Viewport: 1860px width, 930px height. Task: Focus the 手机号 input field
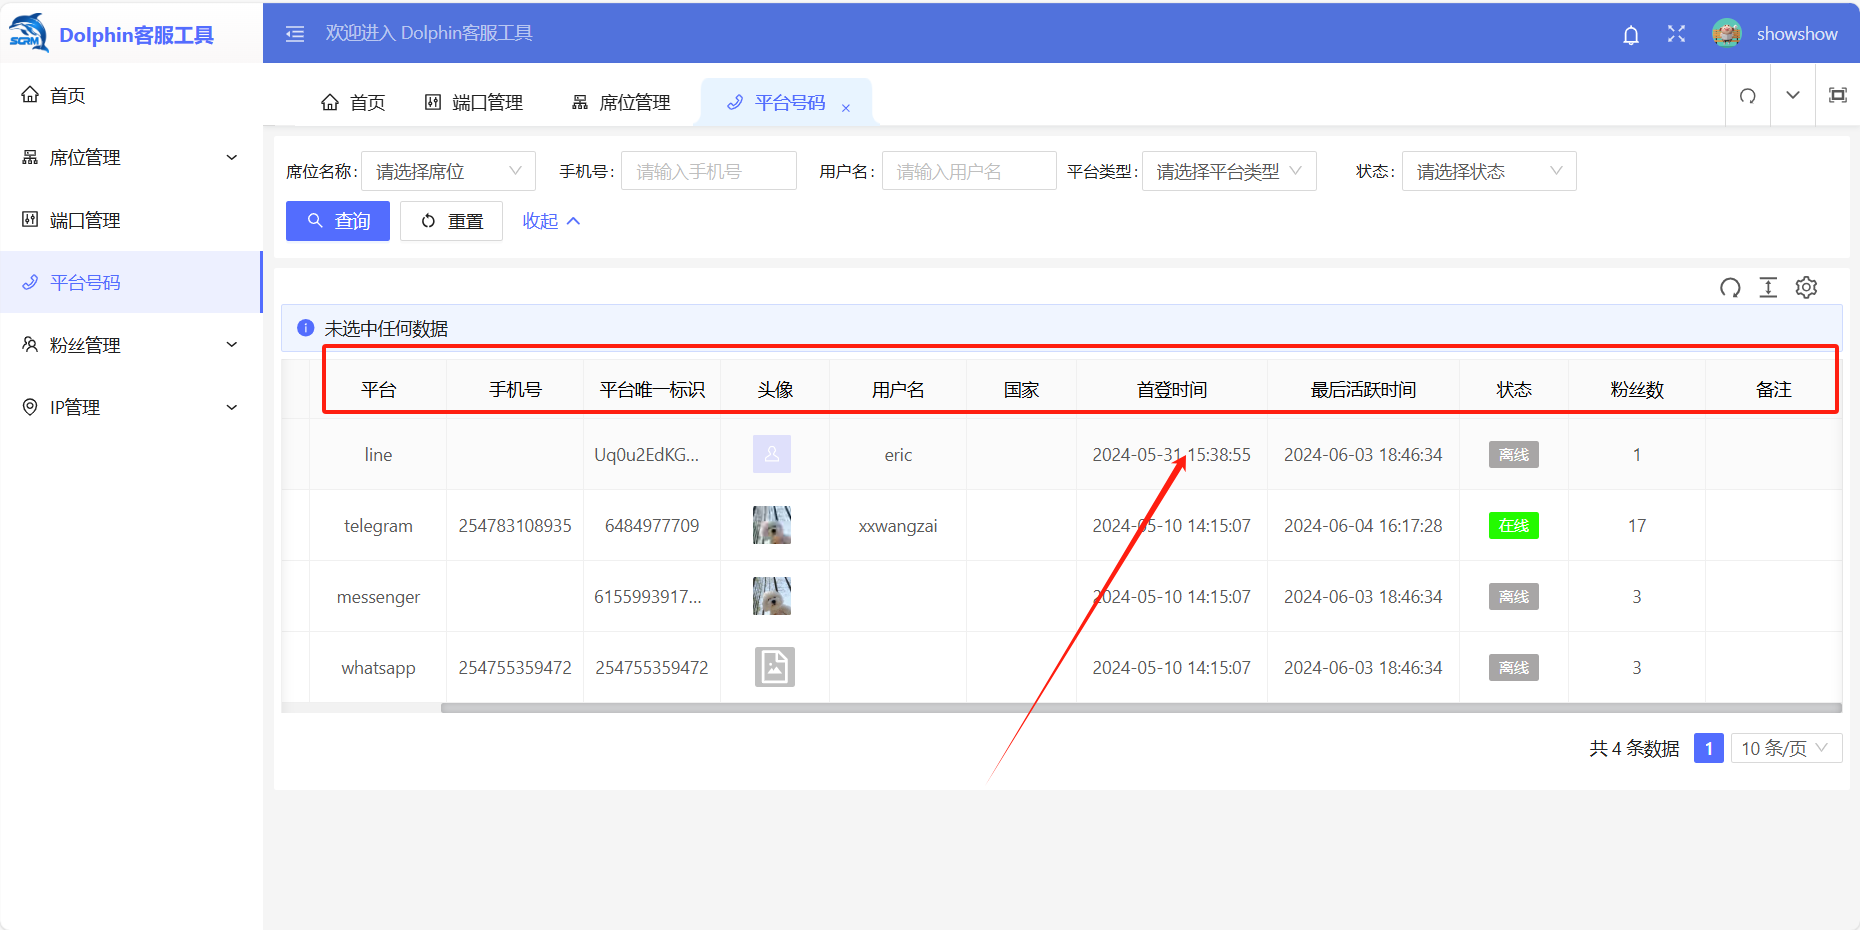point(708,172)
